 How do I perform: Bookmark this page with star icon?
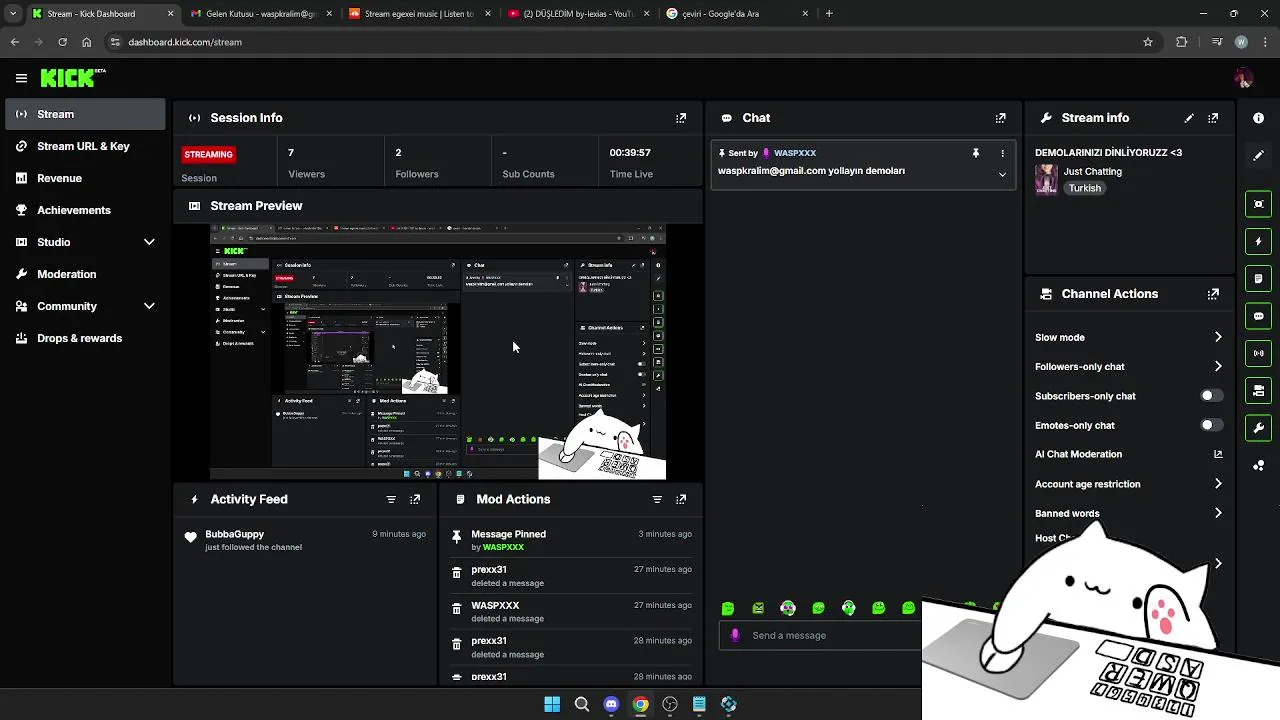click(x=1148, y=42)
